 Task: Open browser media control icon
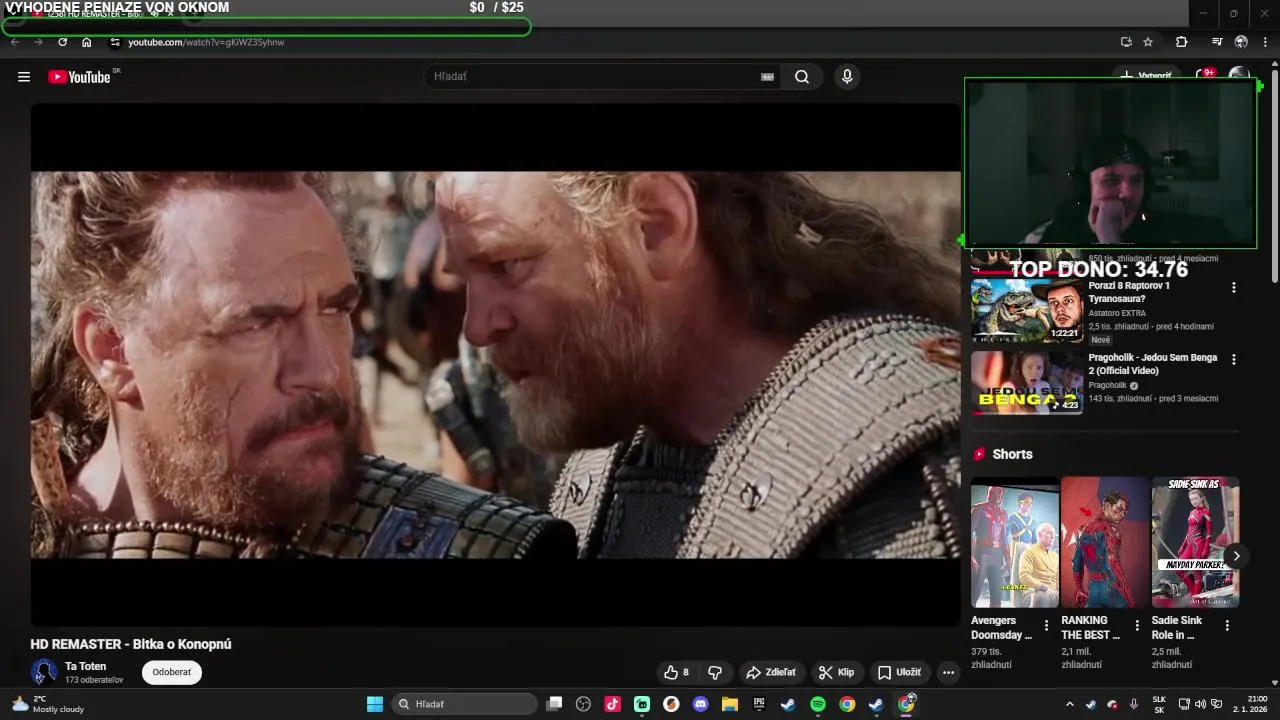[1217, 42]
